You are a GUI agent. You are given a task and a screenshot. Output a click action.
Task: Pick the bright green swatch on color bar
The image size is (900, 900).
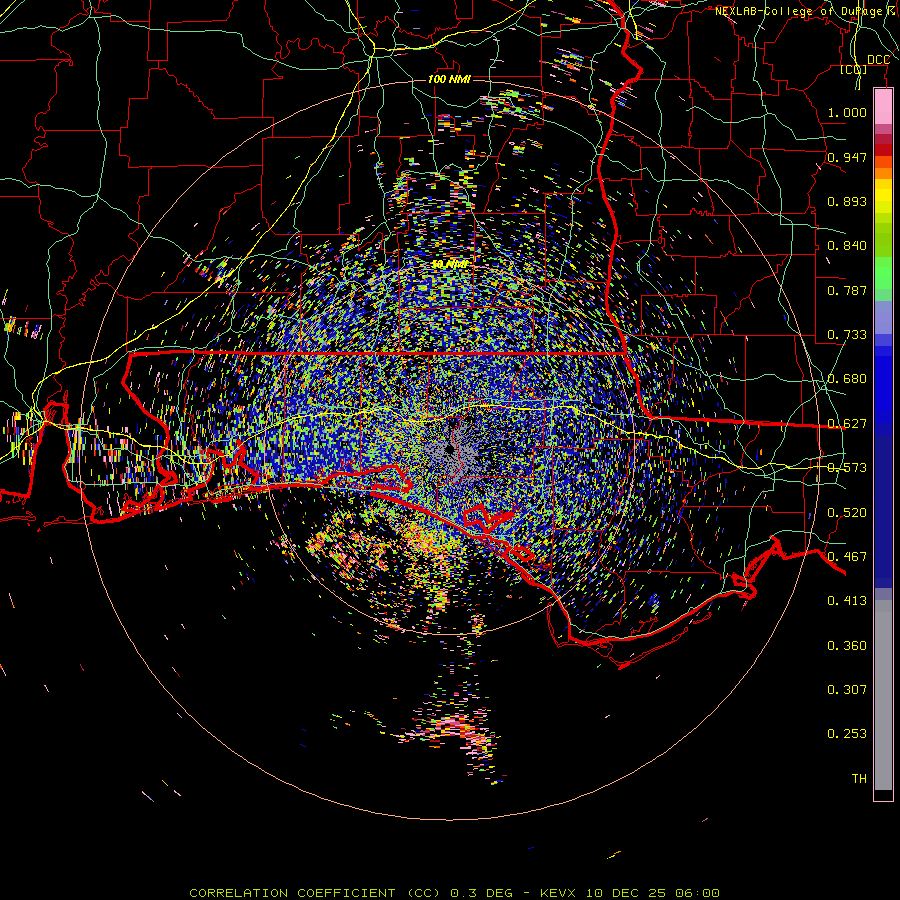[883, 273]
